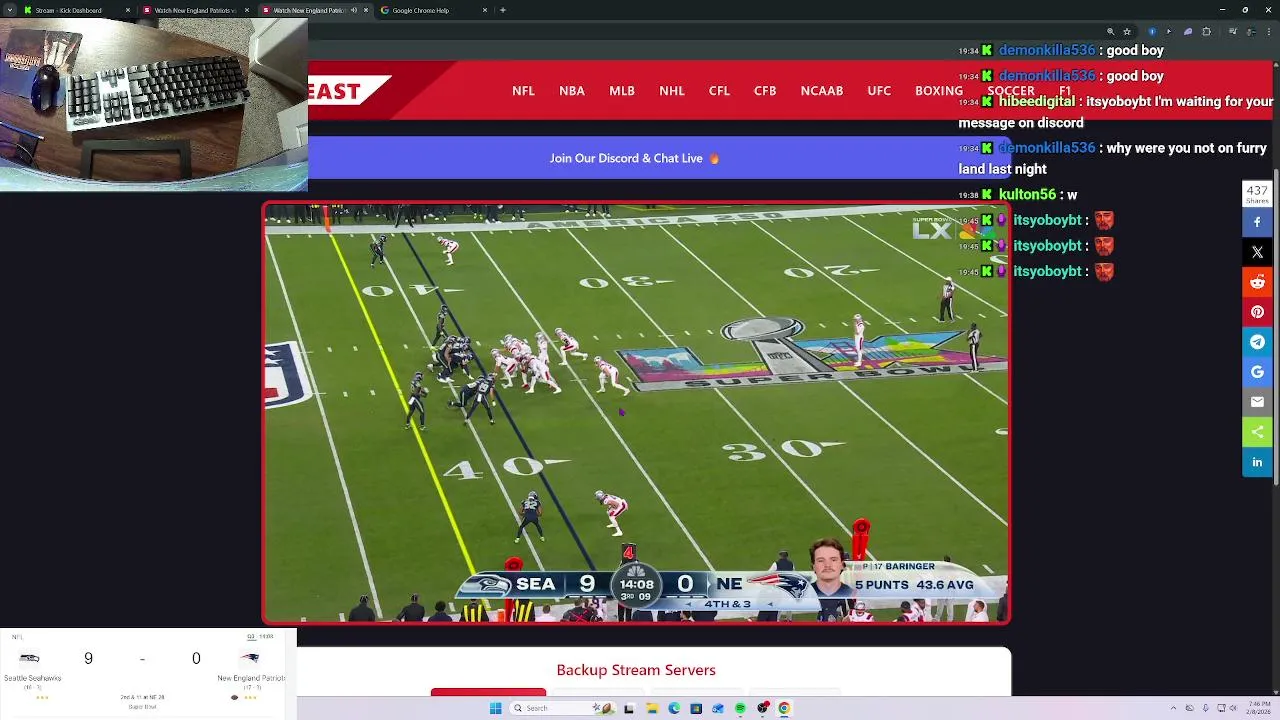Share the stream on Pinterest

click(1257, 312)
